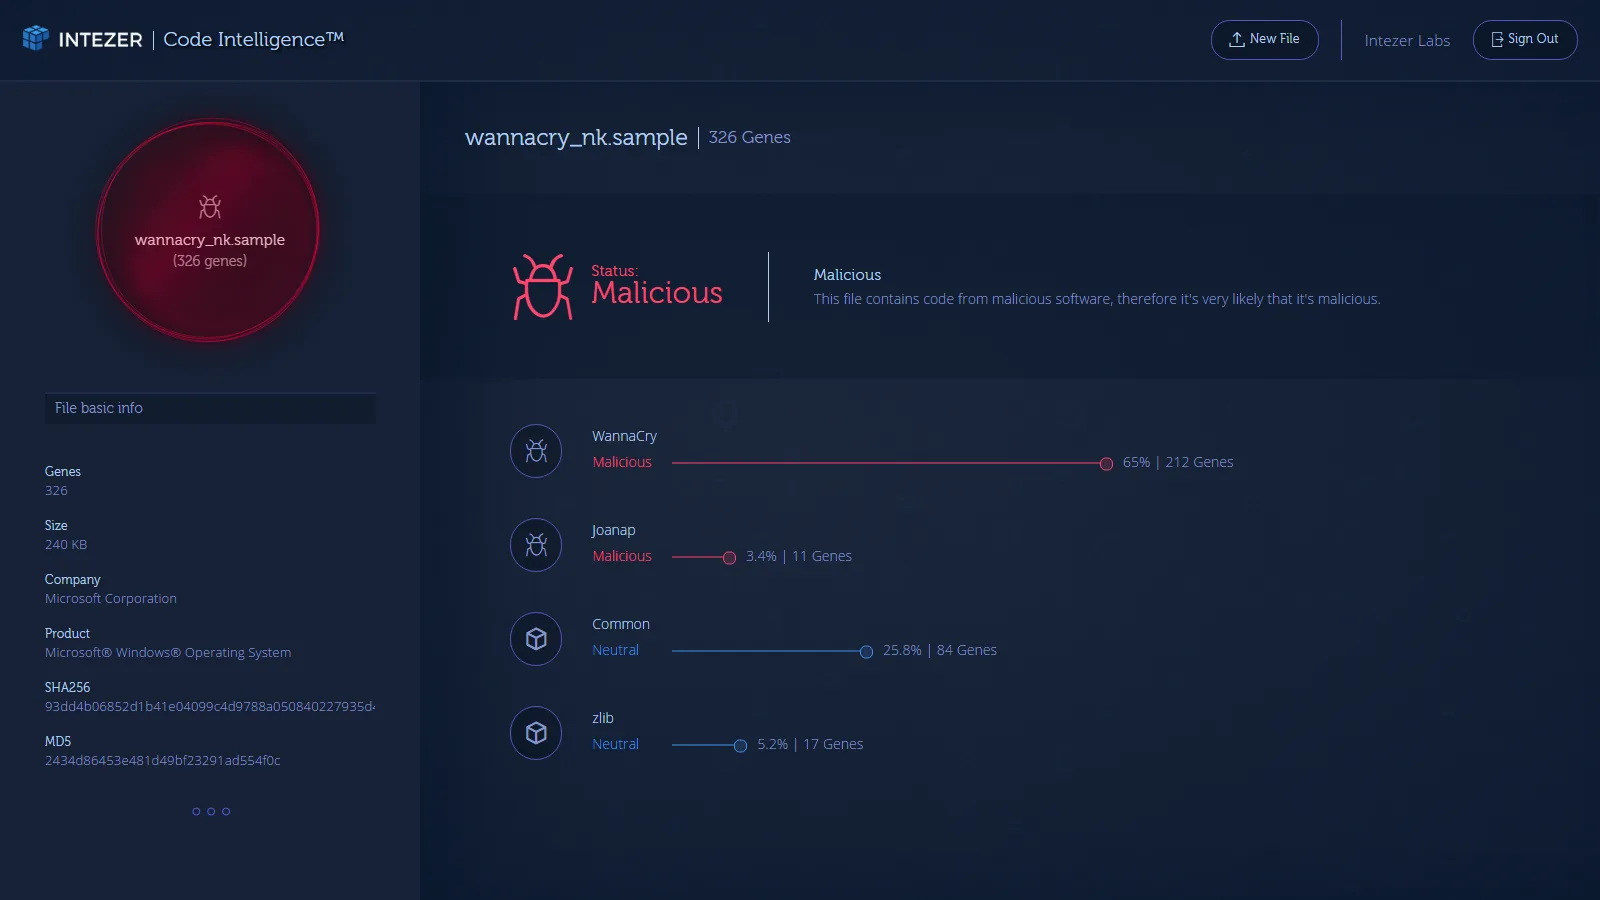Viewport: 1600px width, 900px height.
Task: Click the MD5 hash value
Action: [x=163, y=760]
